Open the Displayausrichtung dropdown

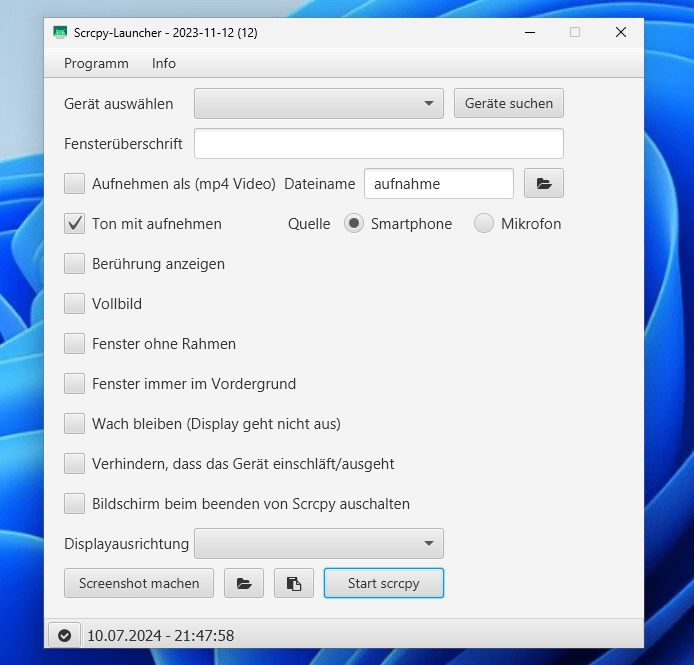(319, 543)
